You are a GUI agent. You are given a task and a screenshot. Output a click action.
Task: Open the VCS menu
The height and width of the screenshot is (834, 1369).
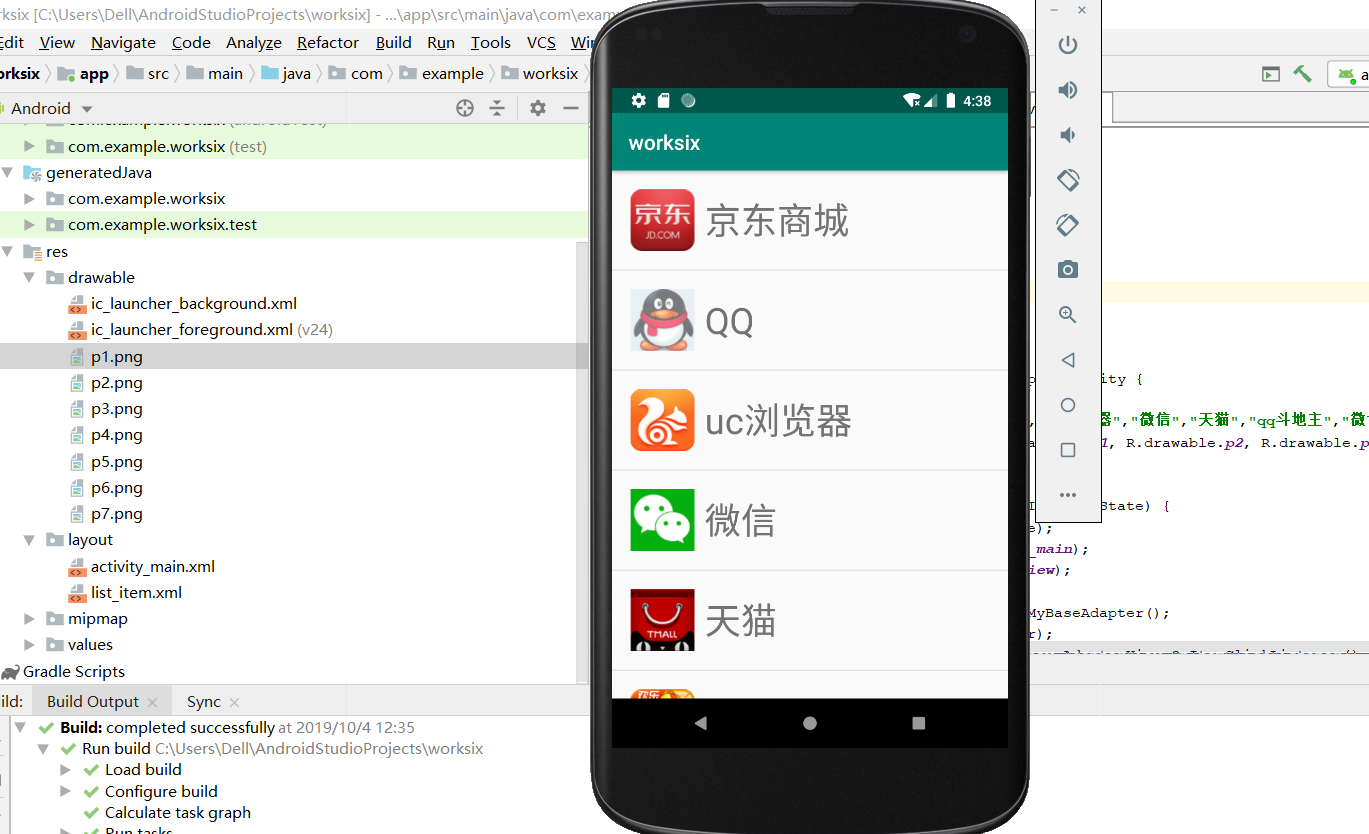(x=541, y=42)
